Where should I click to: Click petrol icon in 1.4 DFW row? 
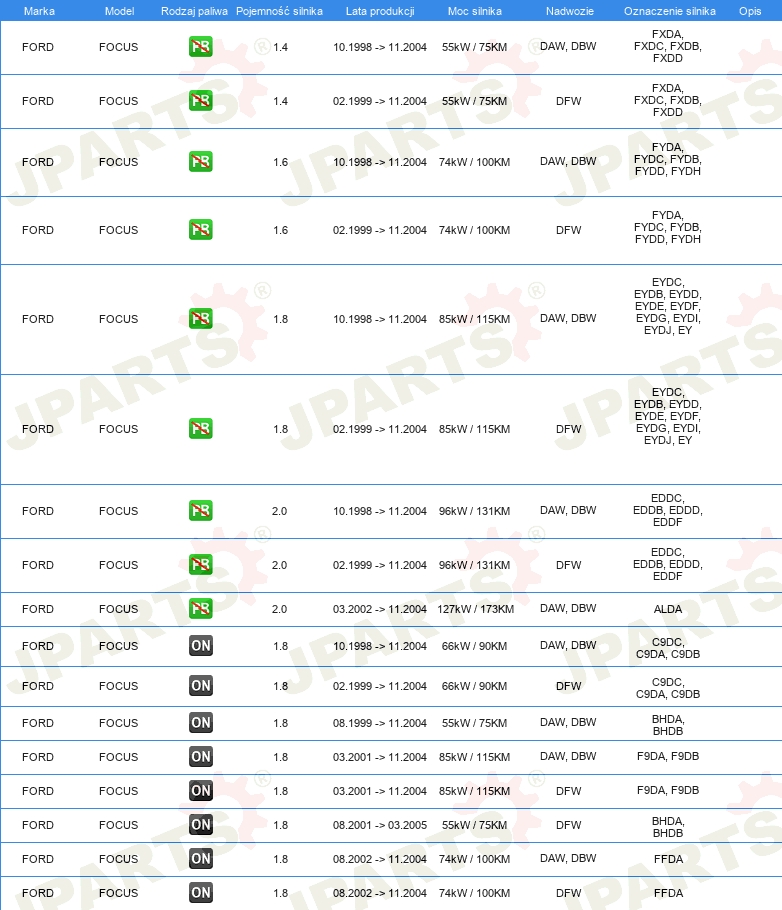coord(200,100)
